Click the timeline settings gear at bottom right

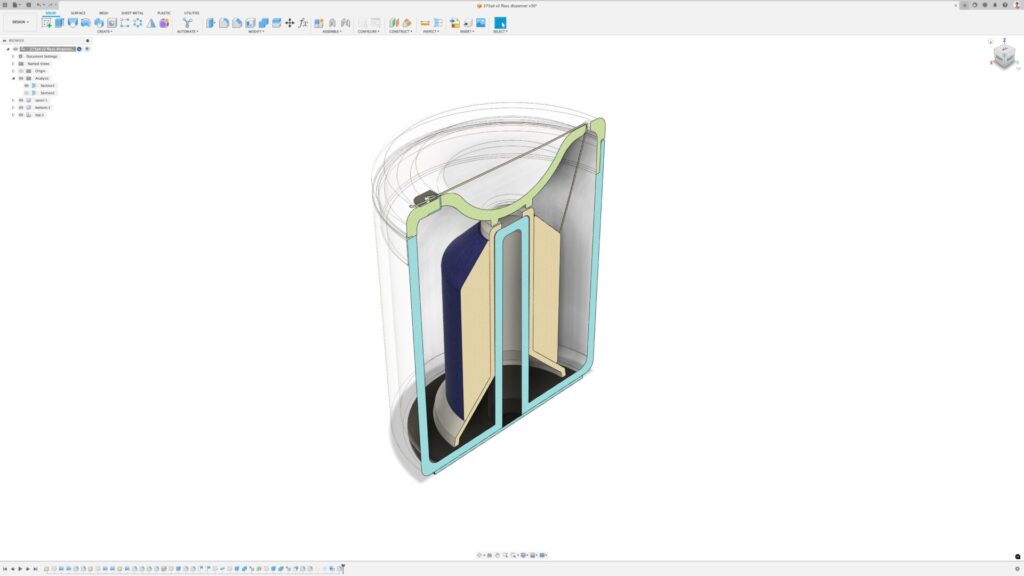(x=1017, y=569)
